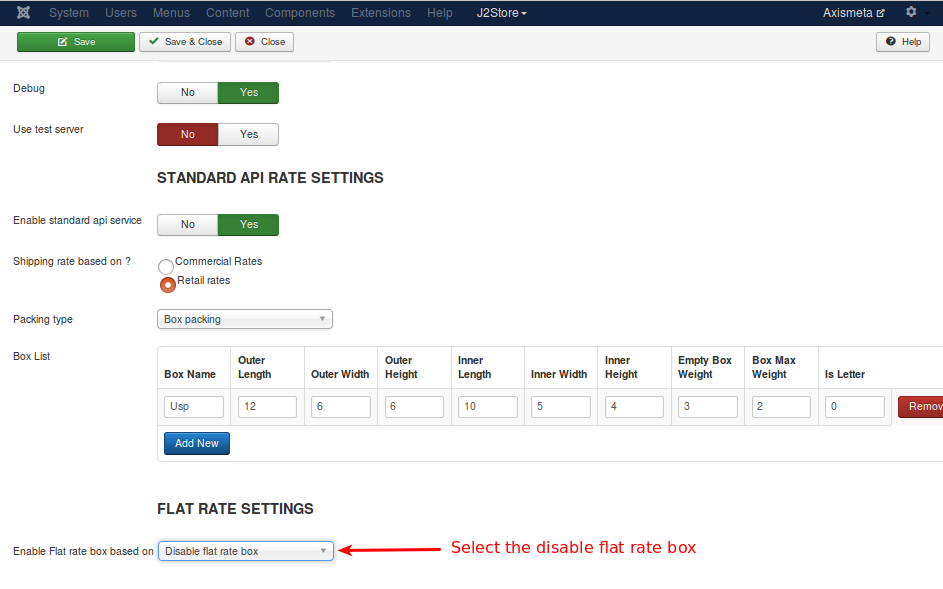This screenshot has width=943, height=589.
Task: Disable standard api service with No
Action: (188, 225)
